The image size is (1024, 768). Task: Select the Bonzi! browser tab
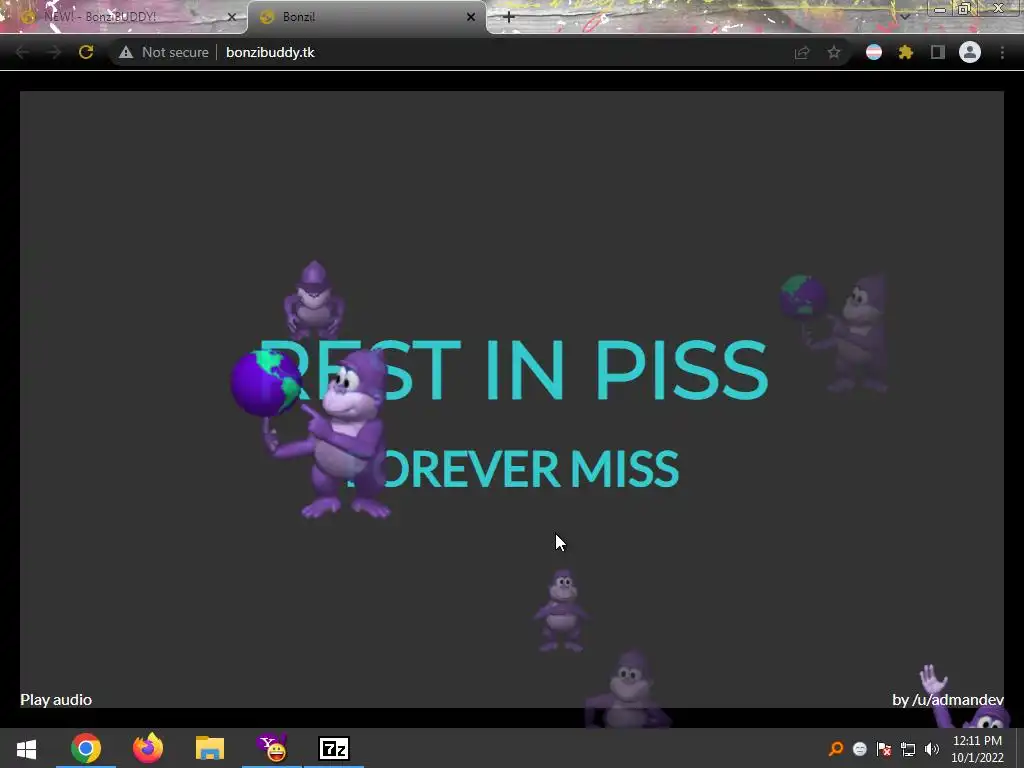click(x=366, y=17)
